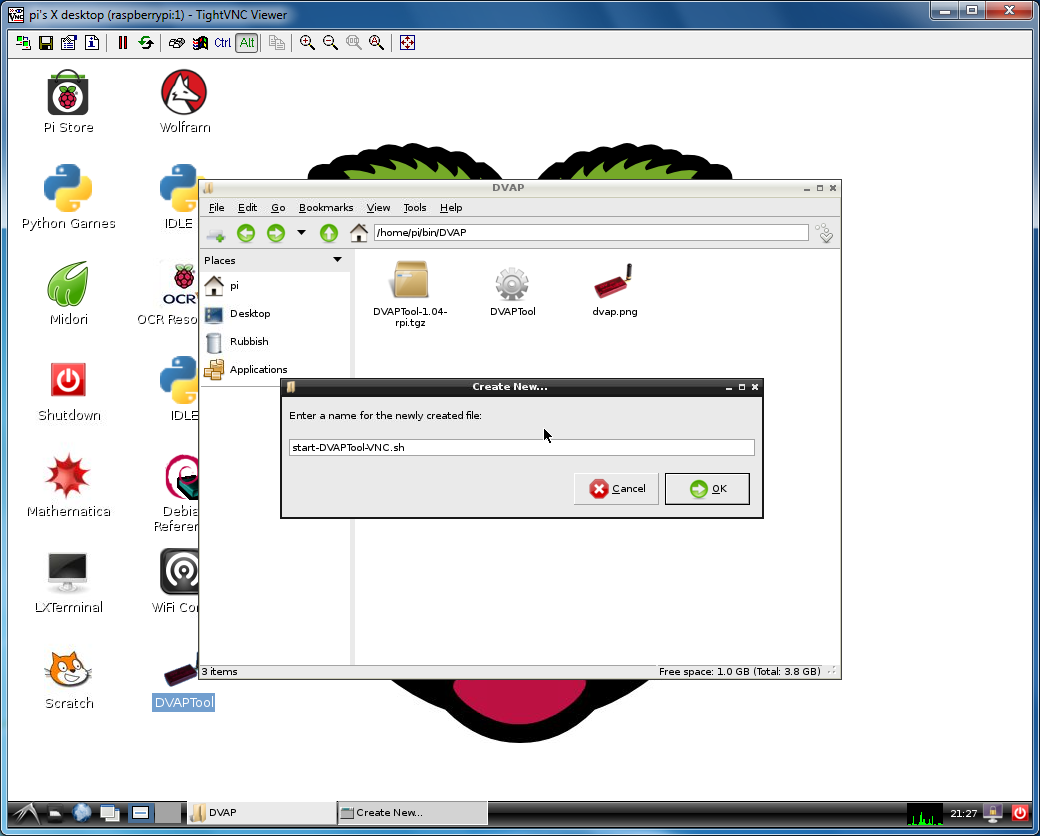Click the Zoom auto magnifier icon
Screen dimensions: 1040x836
376,42
